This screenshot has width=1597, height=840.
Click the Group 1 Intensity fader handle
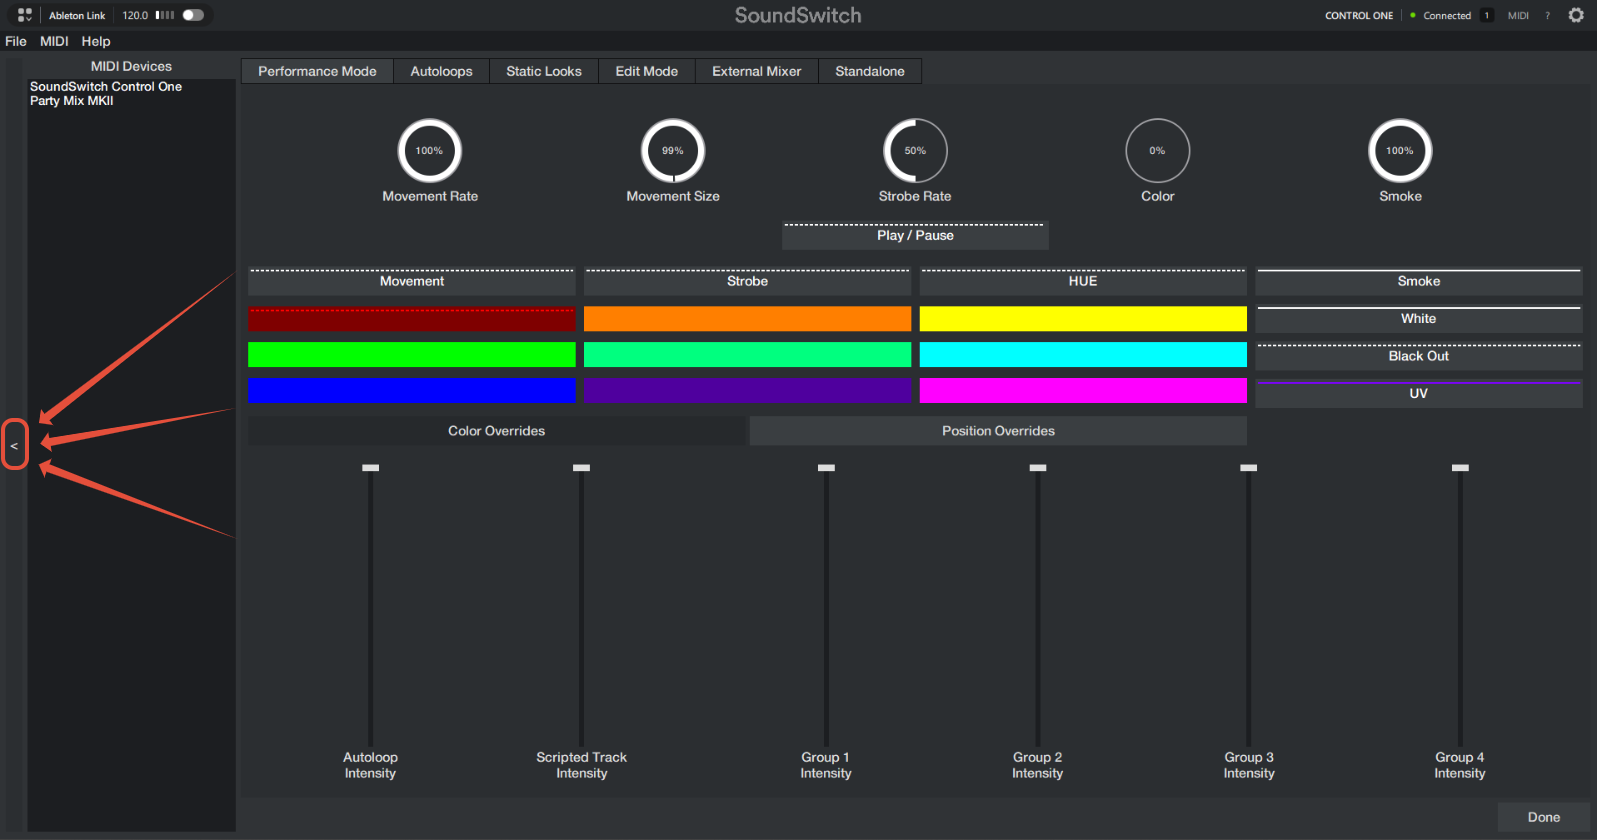tap(826, 468)
